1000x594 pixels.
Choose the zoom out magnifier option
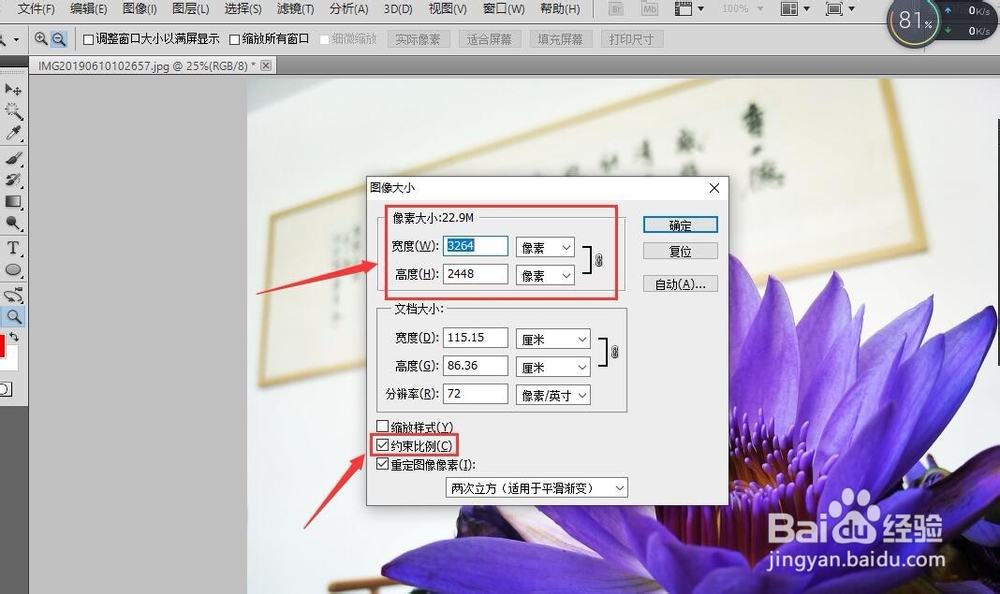coord(59,39)
